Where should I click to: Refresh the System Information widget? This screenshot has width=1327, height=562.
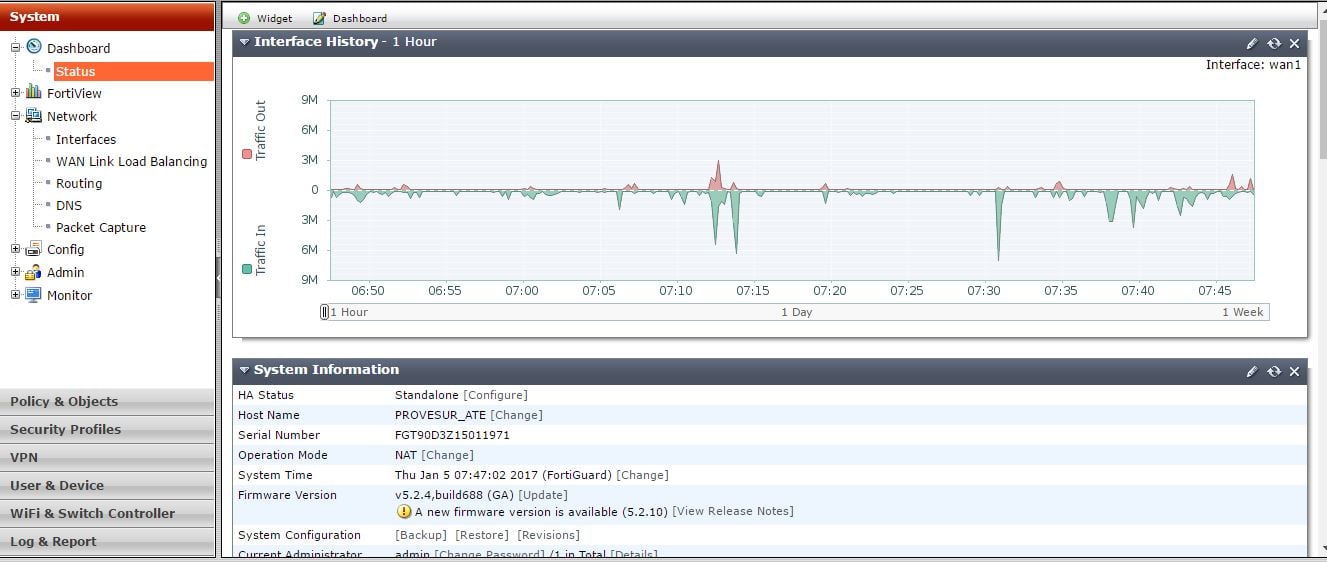coord(1274,371)
